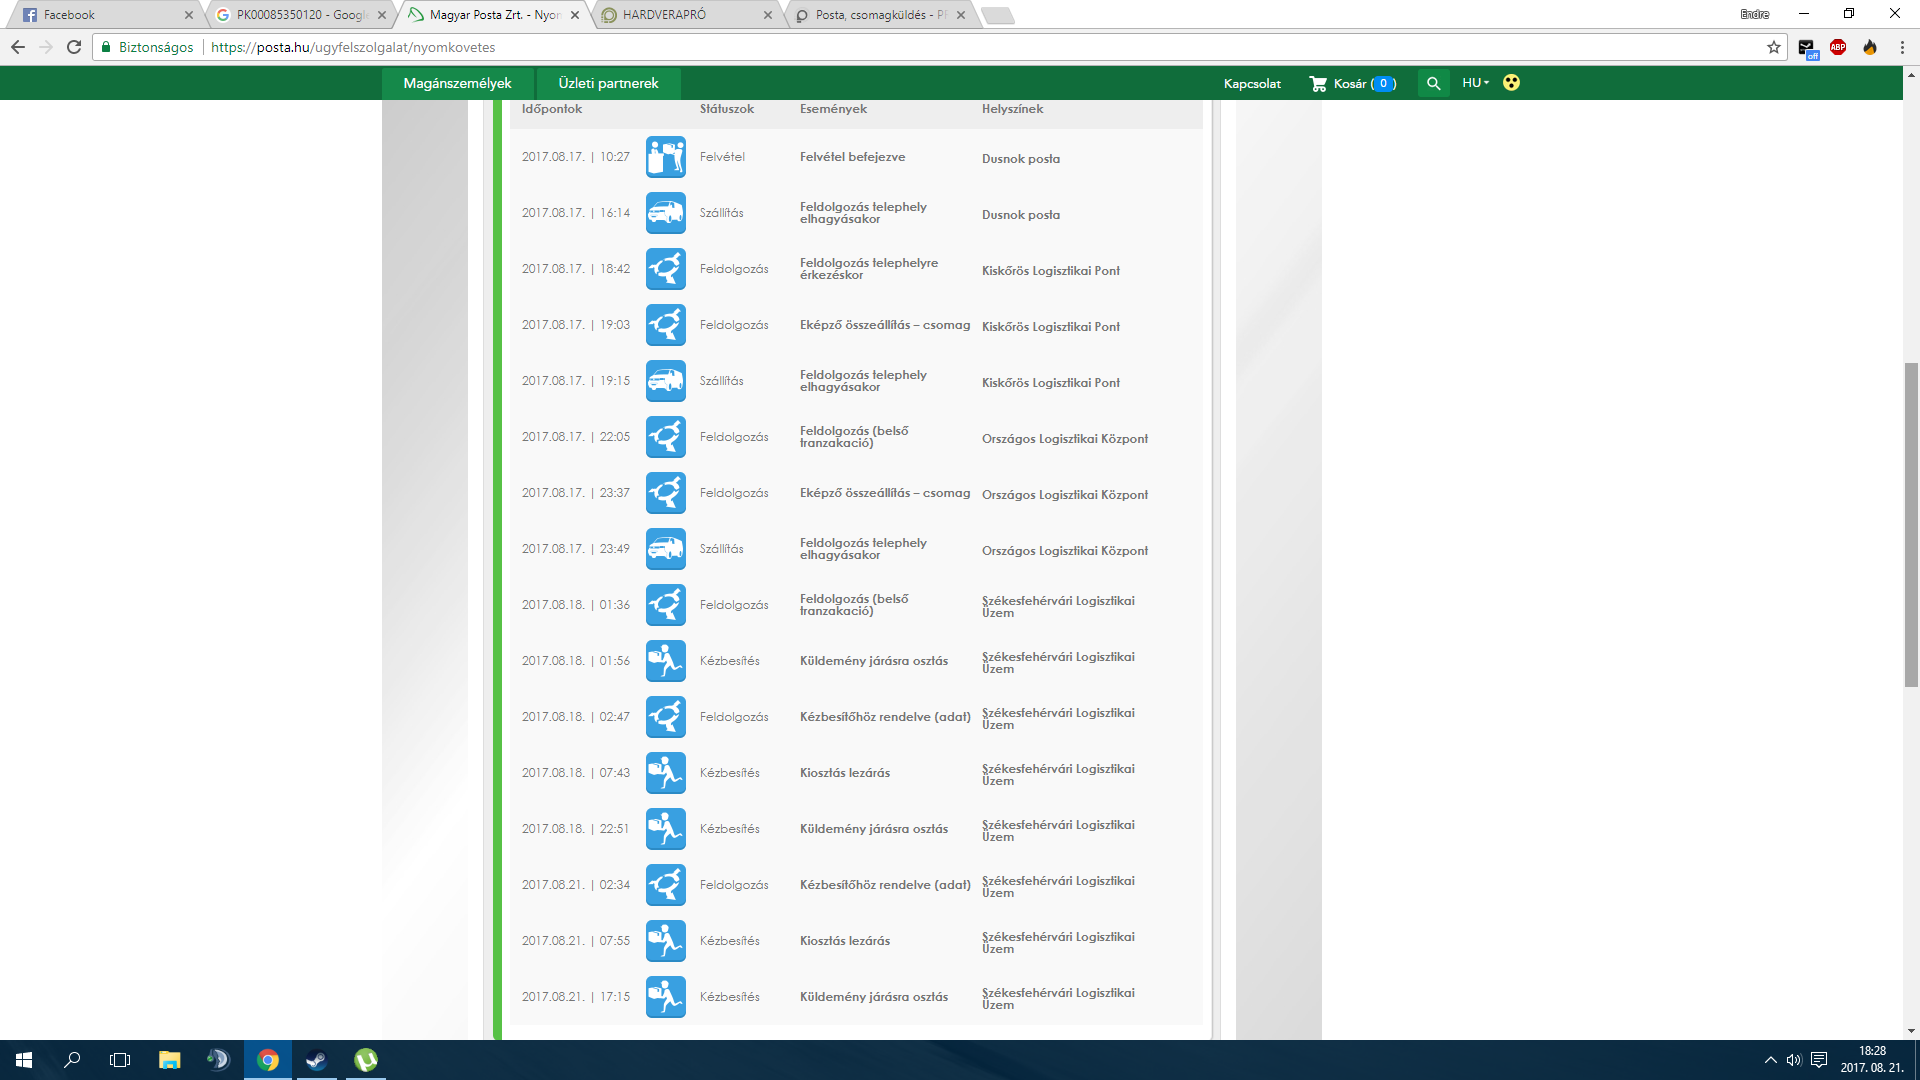Open the Adblock Plus extension icon
Image resolution: width=1920 pixels, height=1080 pixels.
1838,47
